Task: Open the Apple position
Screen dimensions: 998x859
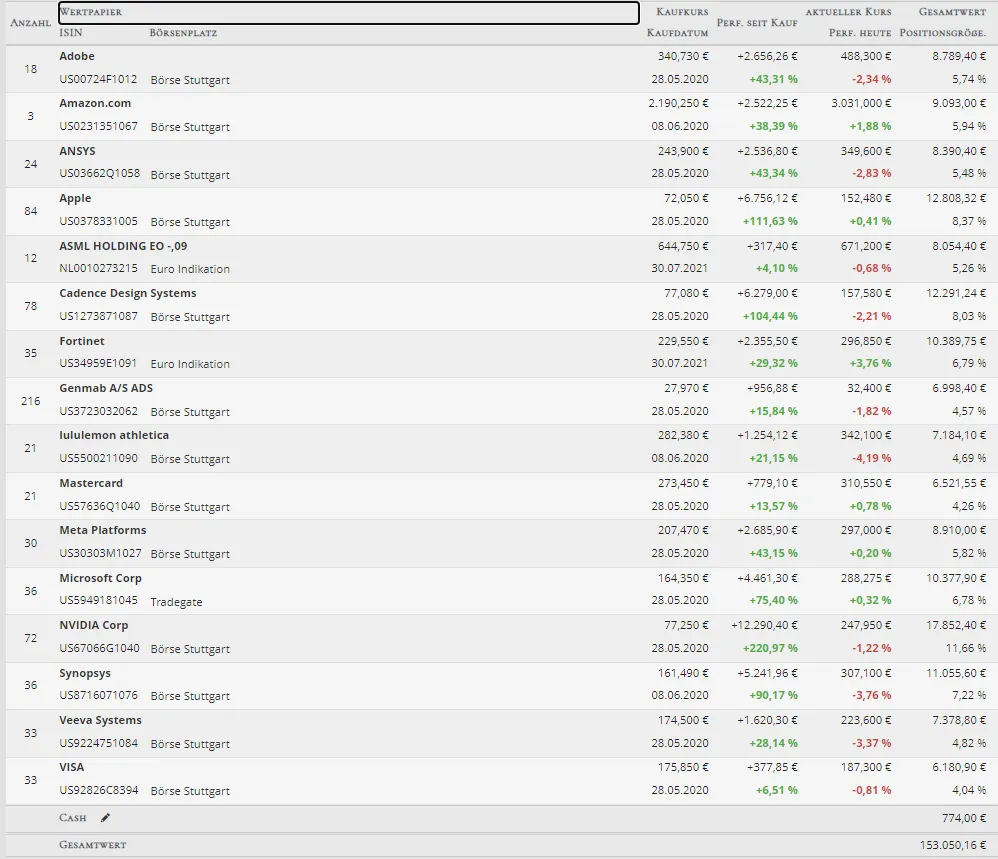Action: (75, 199)
